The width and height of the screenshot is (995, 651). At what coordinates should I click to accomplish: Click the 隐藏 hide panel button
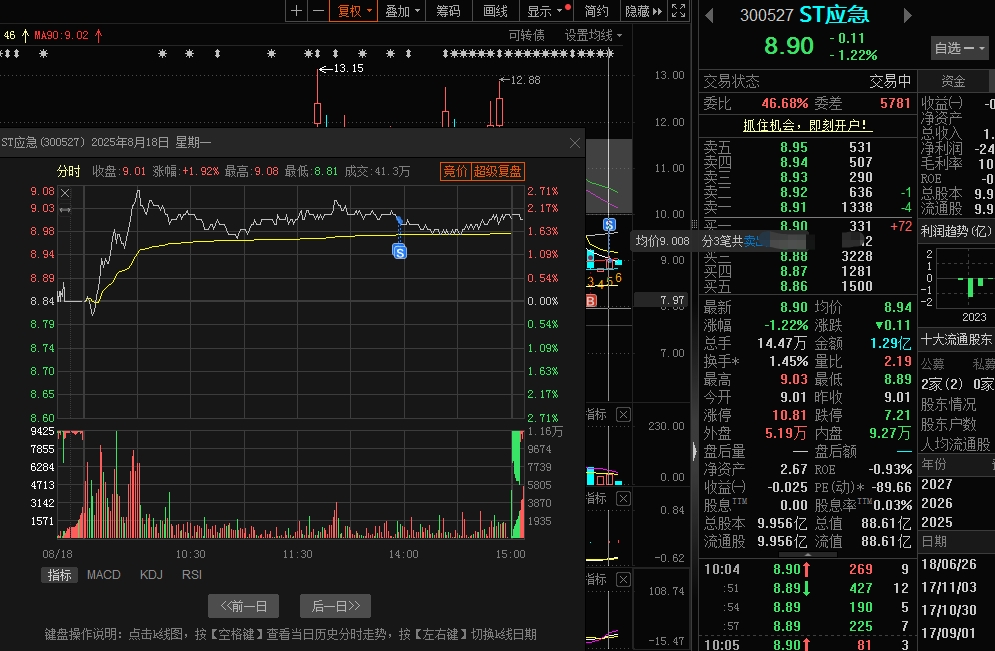[x=643, y=11]
